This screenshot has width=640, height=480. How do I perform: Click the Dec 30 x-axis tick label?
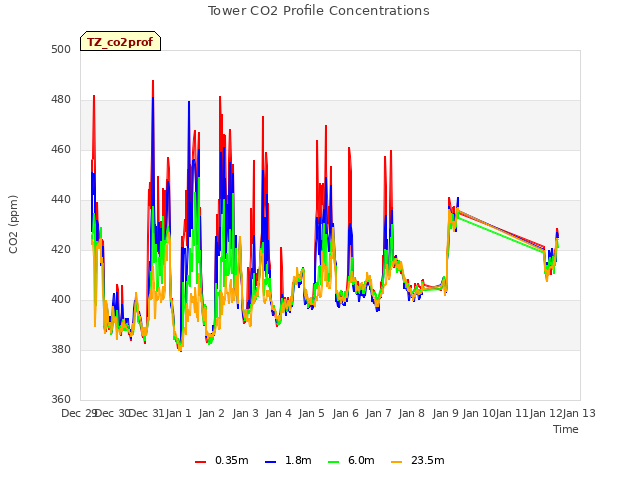pyautogui.click(x=113, y=413)
